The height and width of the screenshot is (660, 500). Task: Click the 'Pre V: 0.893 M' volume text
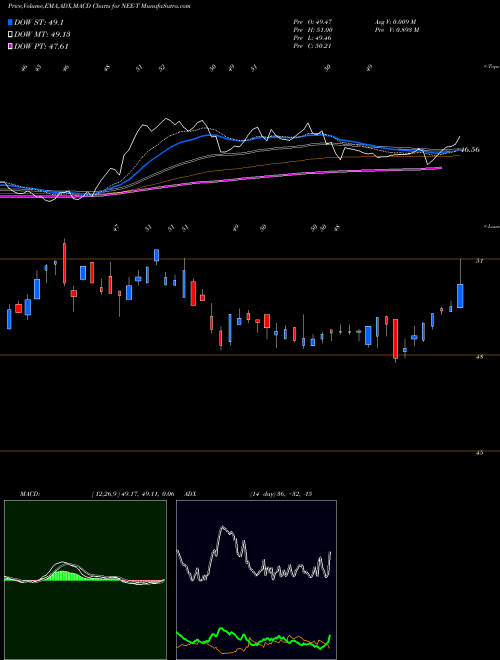click(x=396, y=29)
